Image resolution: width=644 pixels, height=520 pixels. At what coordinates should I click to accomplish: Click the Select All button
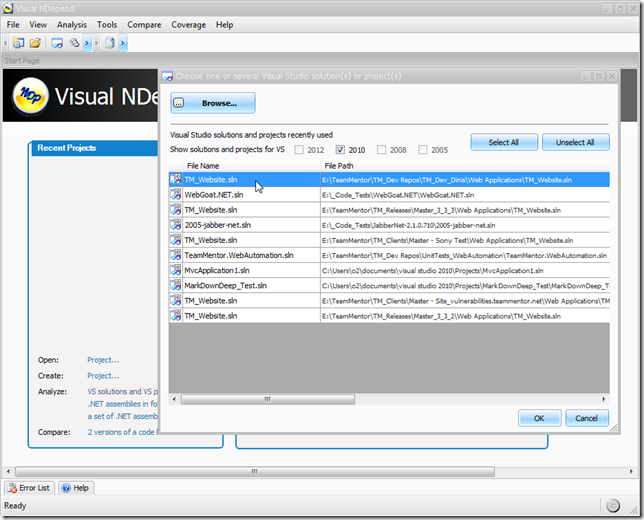[504, 142]
